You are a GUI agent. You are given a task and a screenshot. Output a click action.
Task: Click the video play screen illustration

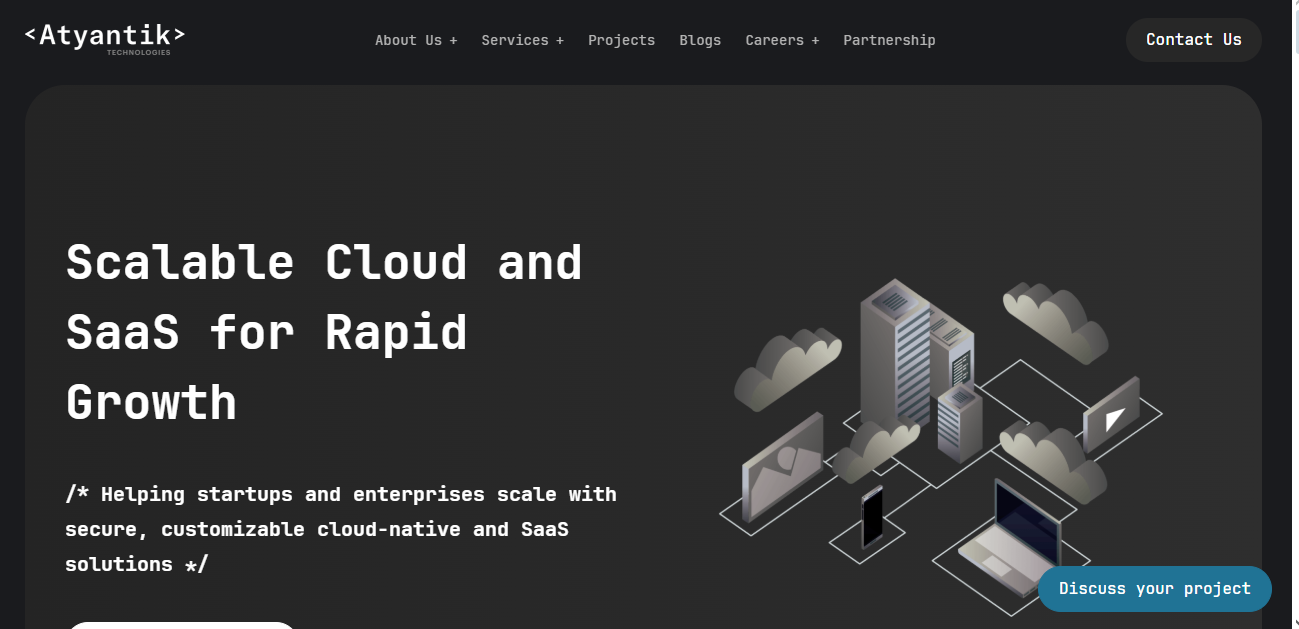[1112, 415]
